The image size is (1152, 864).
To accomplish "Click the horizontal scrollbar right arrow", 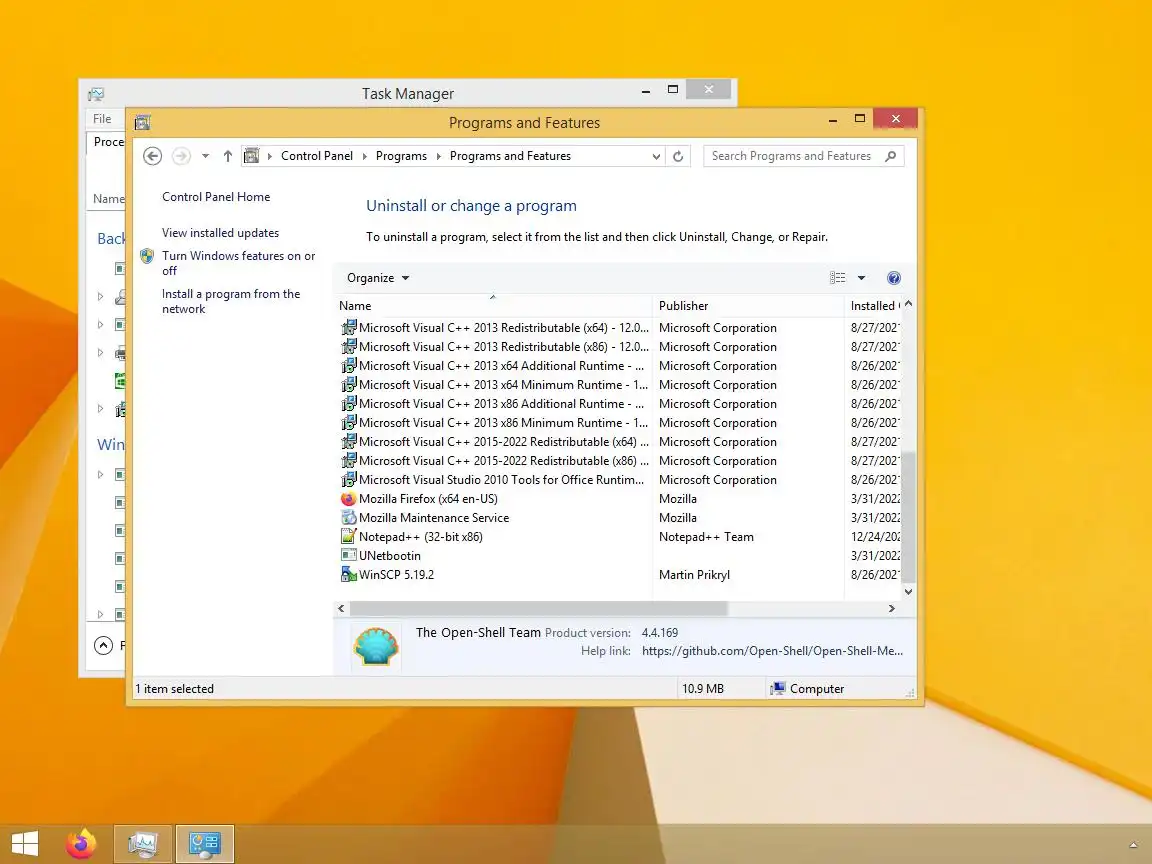I will 892,608.
